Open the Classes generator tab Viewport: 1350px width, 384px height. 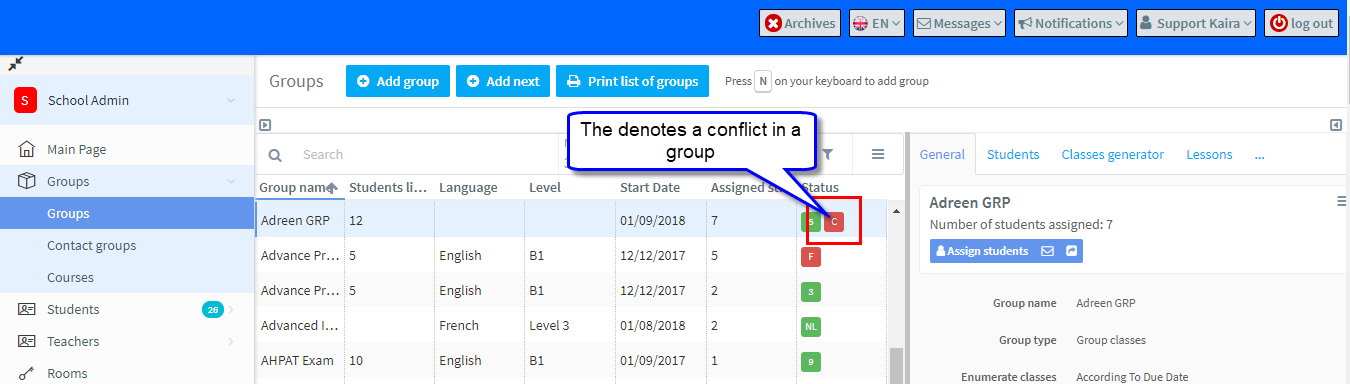[x=1112, y=155]
